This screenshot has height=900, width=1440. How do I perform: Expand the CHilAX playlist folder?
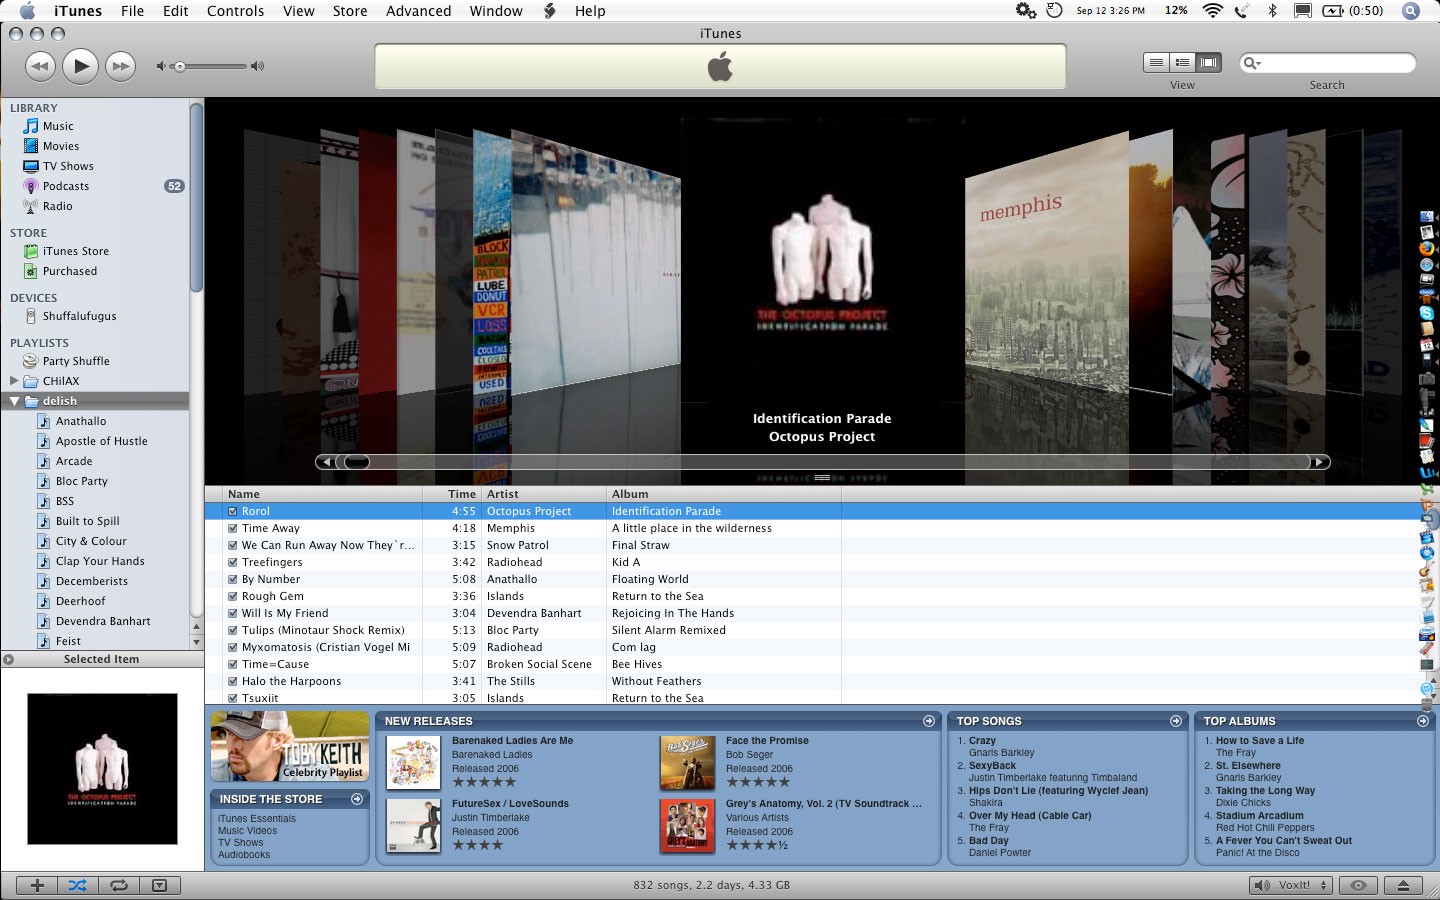(14, 381)
